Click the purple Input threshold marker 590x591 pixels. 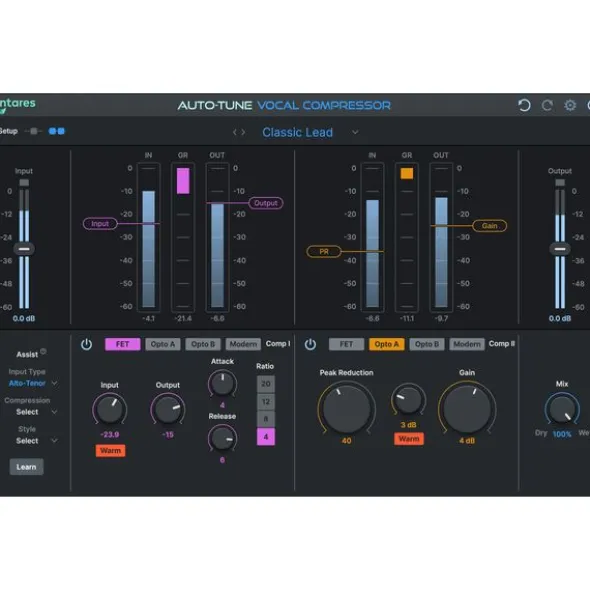100,224
